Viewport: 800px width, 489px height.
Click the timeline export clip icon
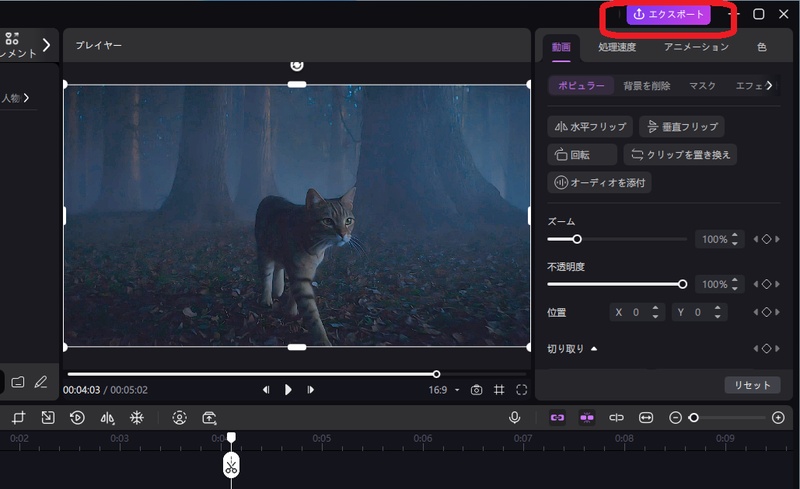[x=209, y=418]
